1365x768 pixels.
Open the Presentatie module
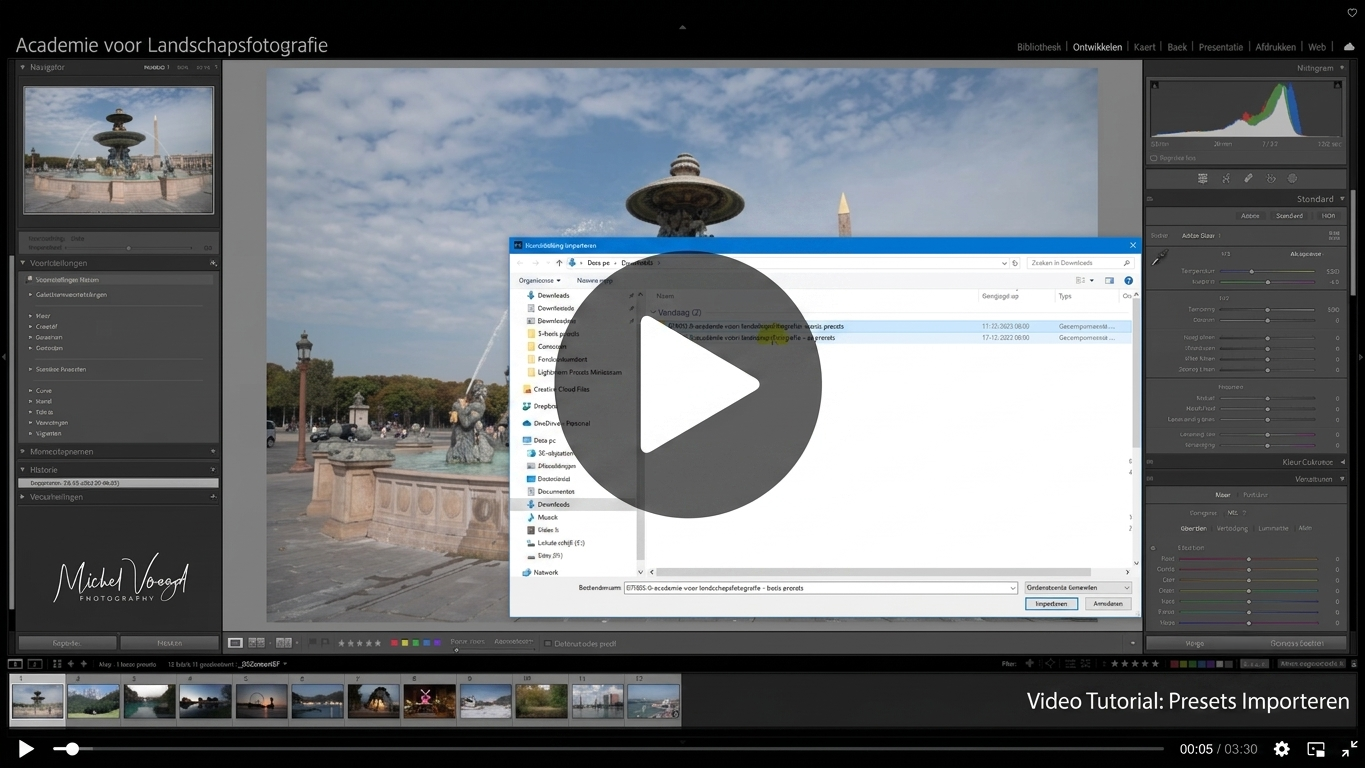pyautogui.click(x=1221, y=47)
